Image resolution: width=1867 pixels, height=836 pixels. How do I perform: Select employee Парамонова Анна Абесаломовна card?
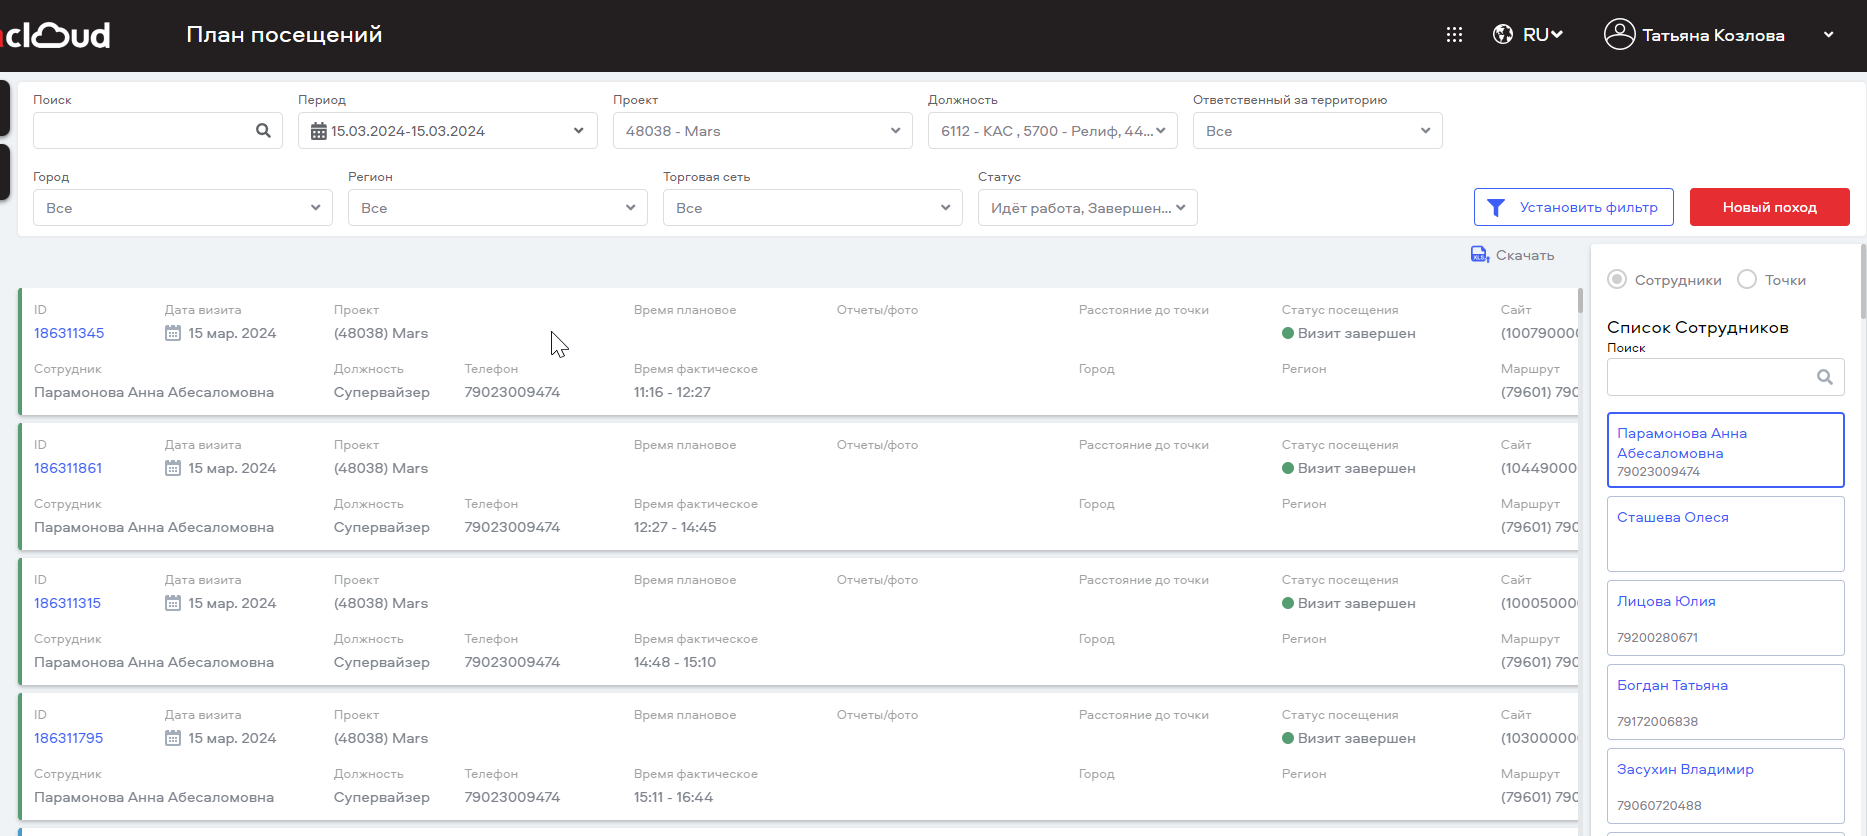tap(1726, 450)
